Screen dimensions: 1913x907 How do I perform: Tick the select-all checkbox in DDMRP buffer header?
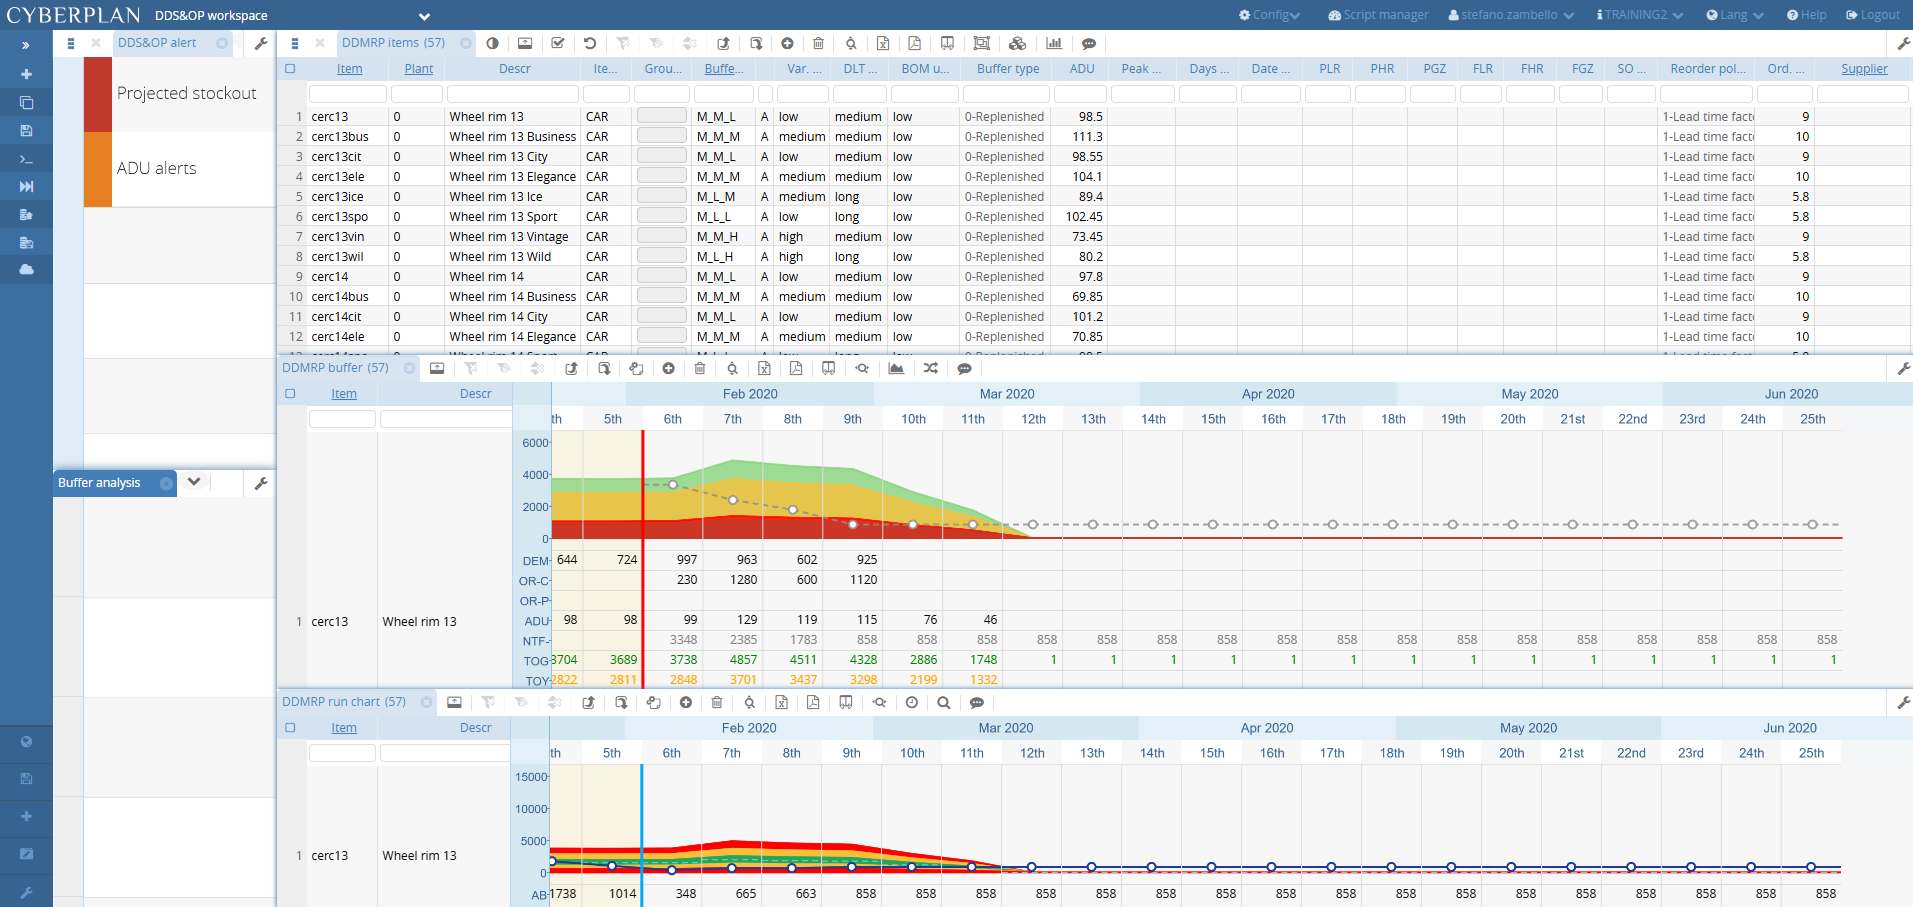[290, 394]
